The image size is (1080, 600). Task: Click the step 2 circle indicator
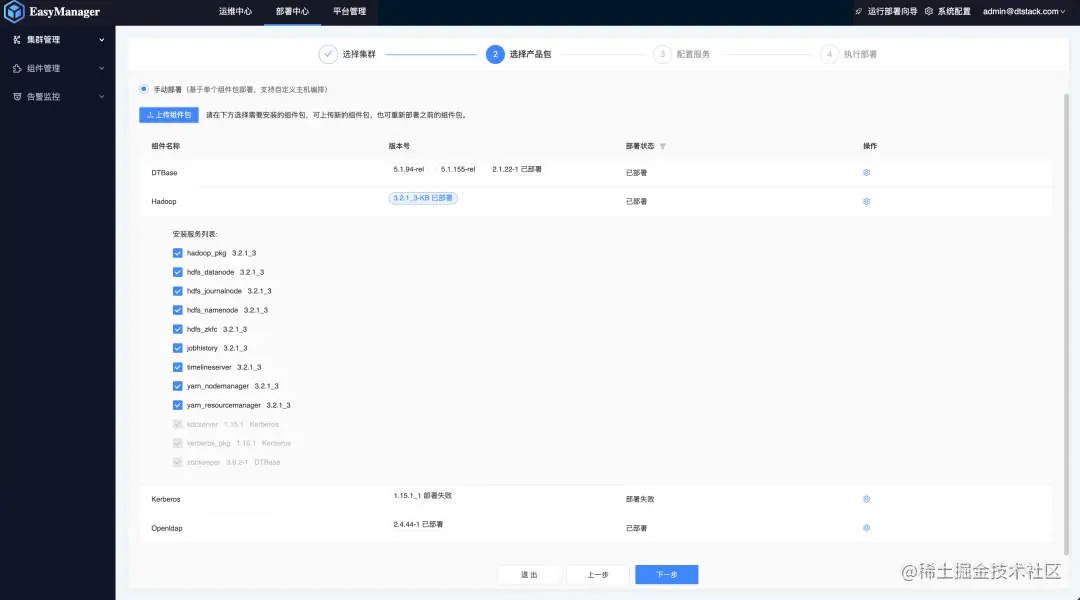pos(495,54)
